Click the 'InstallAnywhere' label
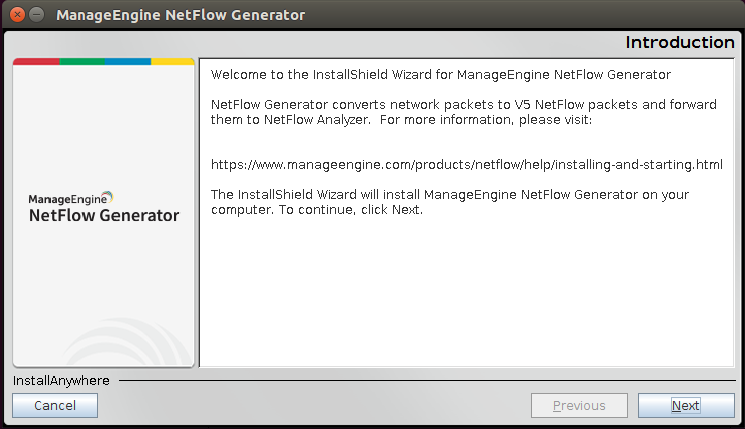This screenshot has width=745, height=429. click(61, 381)
